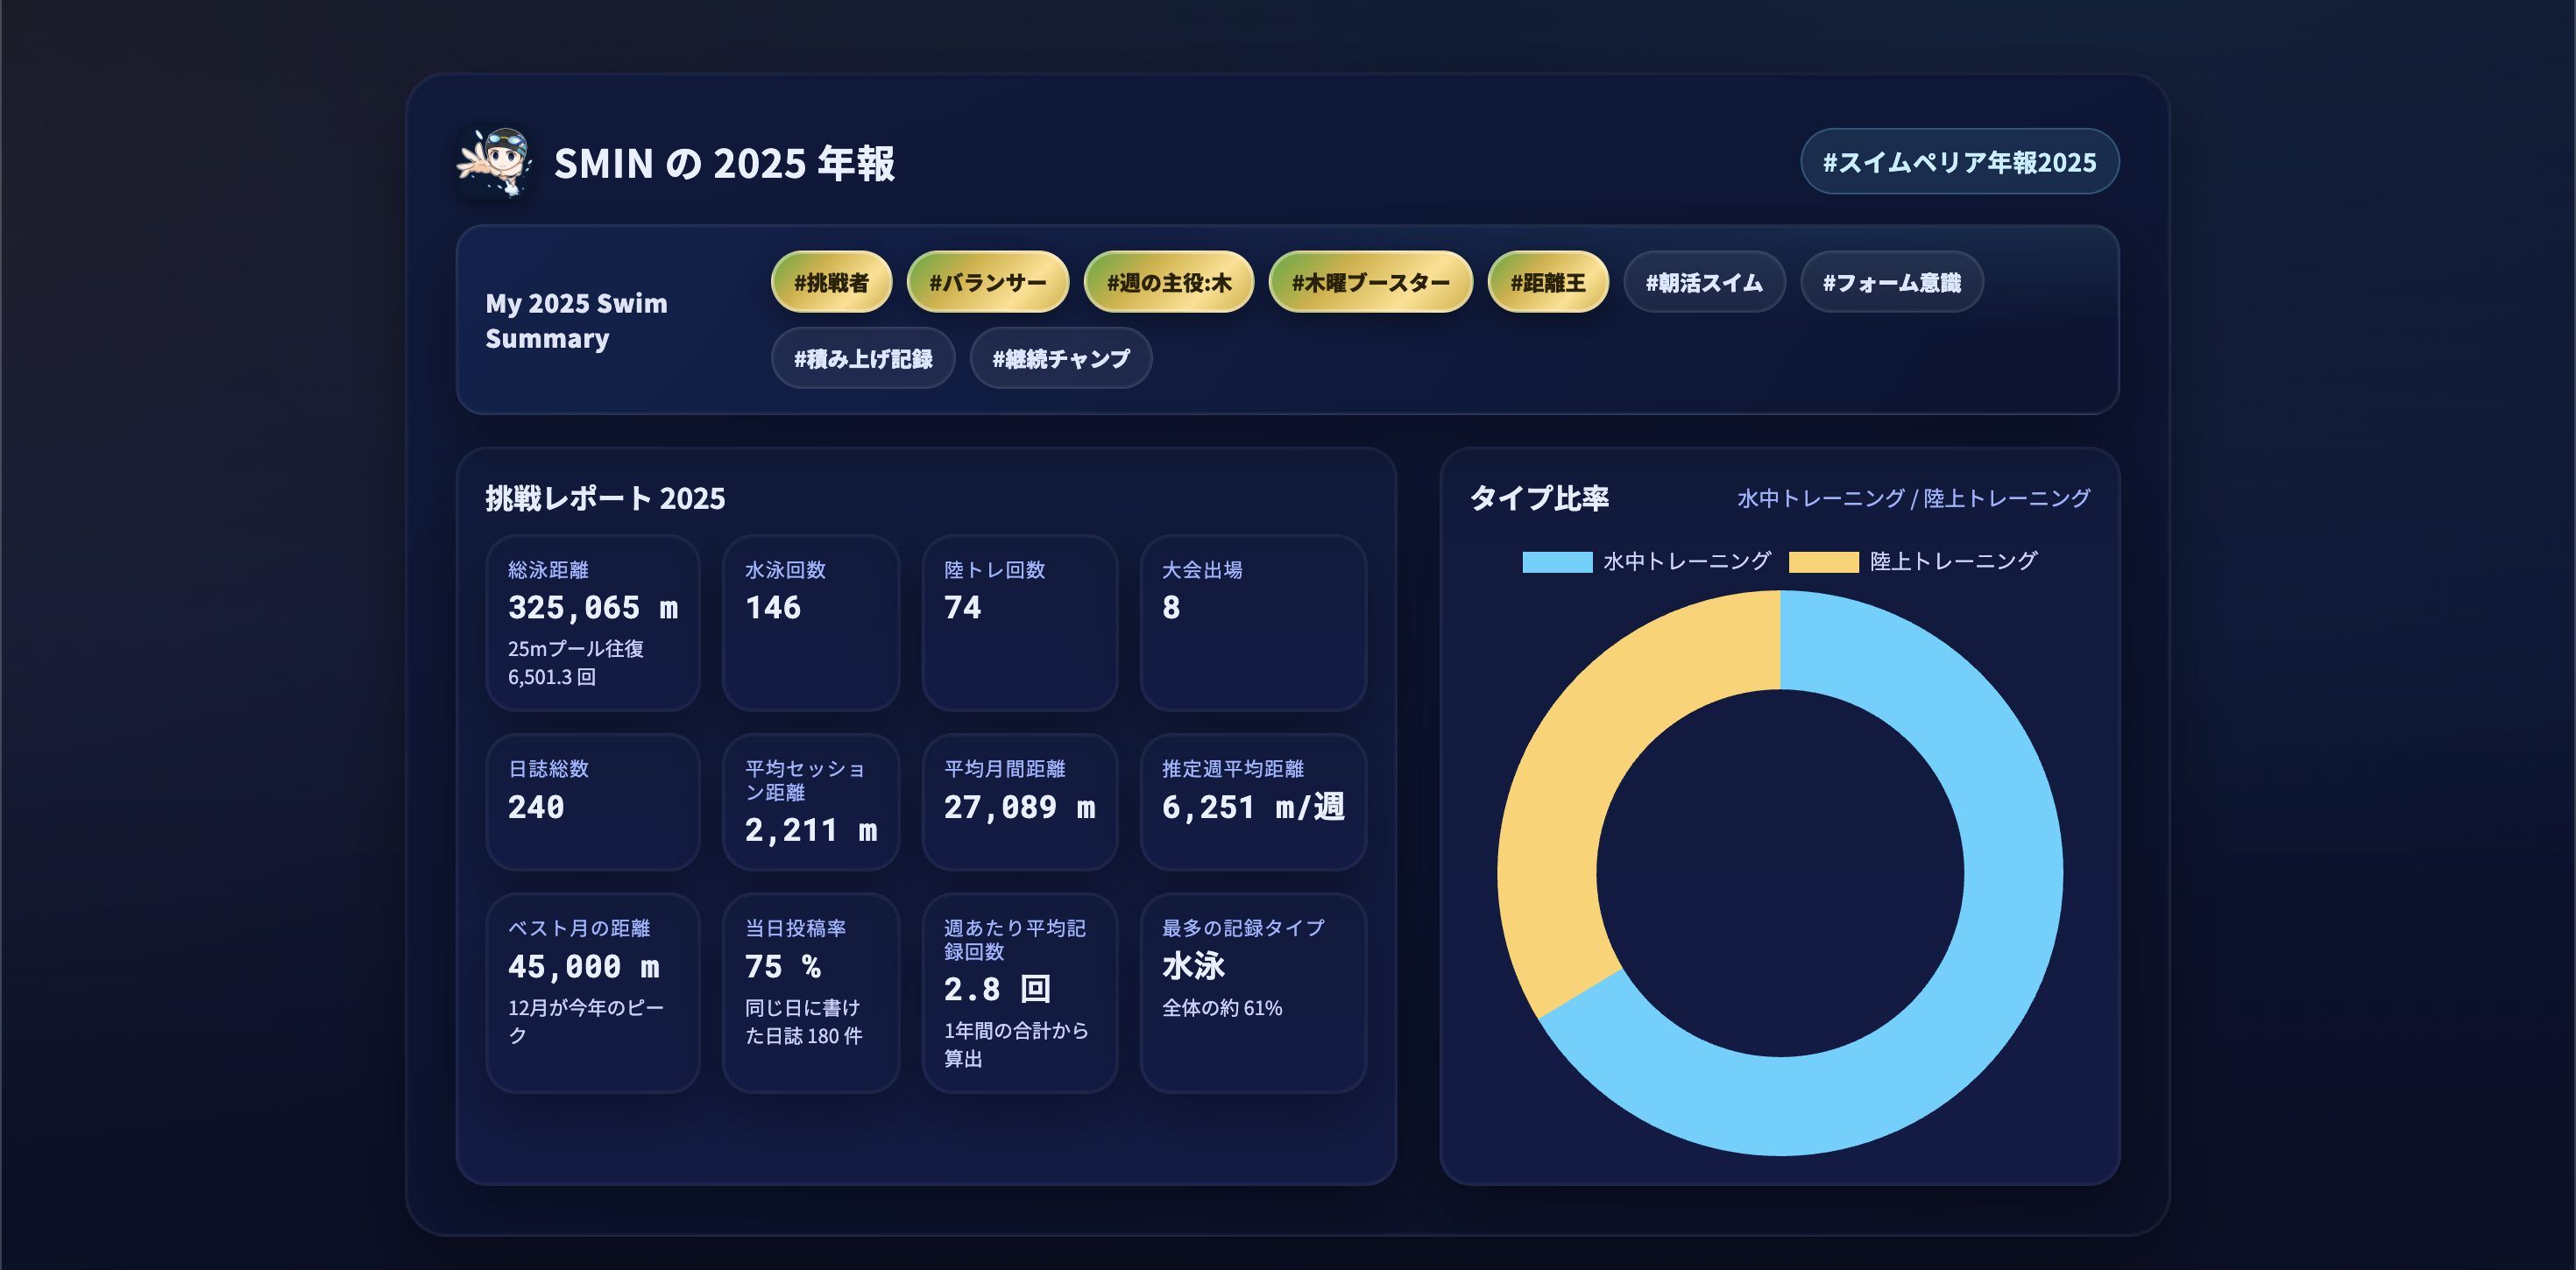Select the #積み上げ記録 tag

pyautogui.click(x=862, y=358)
